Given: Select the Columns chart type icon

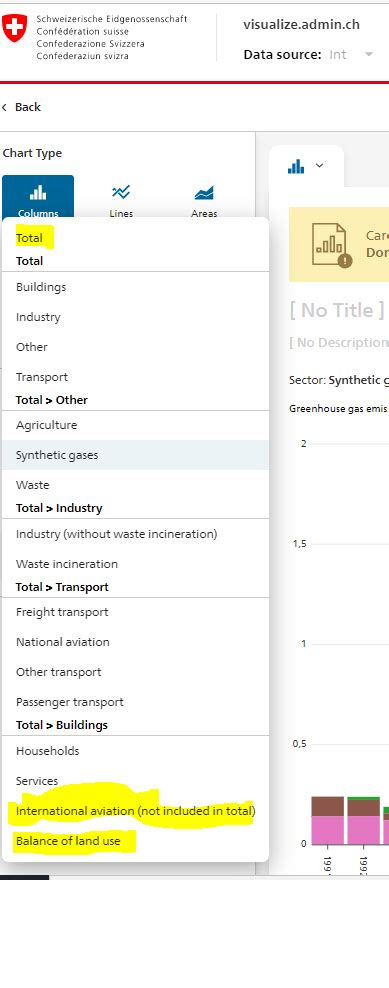Looking at the screenshot, I should 38,193.
